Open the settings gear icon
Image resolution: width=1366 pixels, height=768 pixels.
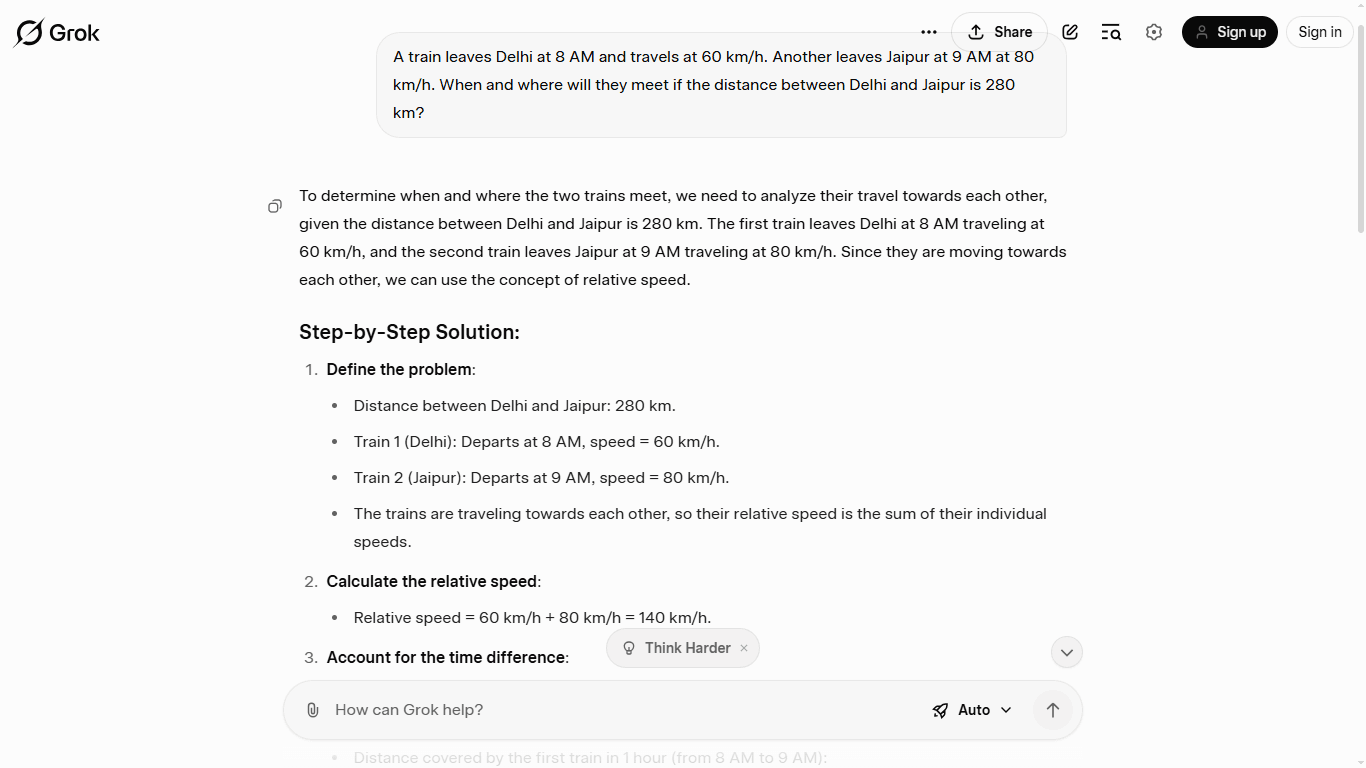(1154, 32)
